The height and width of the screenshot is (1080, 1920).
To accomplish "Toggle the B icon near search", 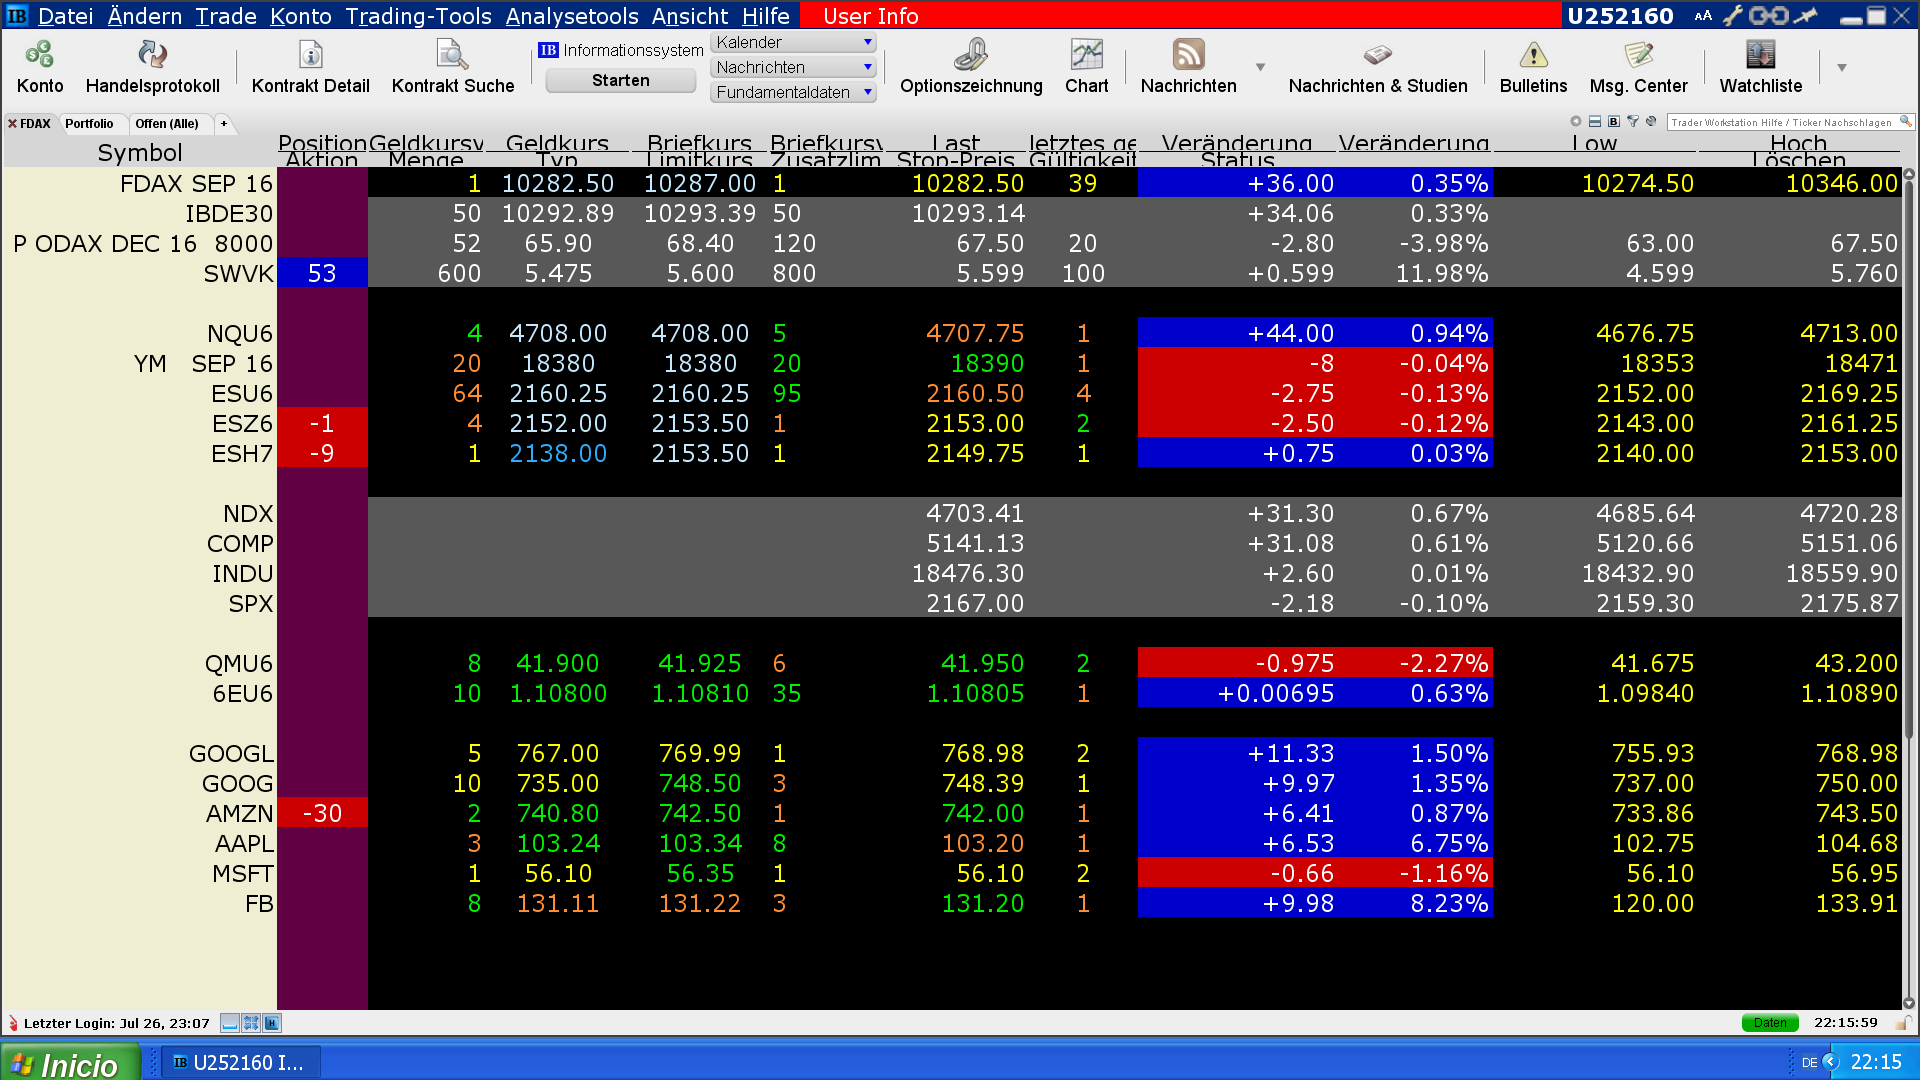I will (1614, 122).
